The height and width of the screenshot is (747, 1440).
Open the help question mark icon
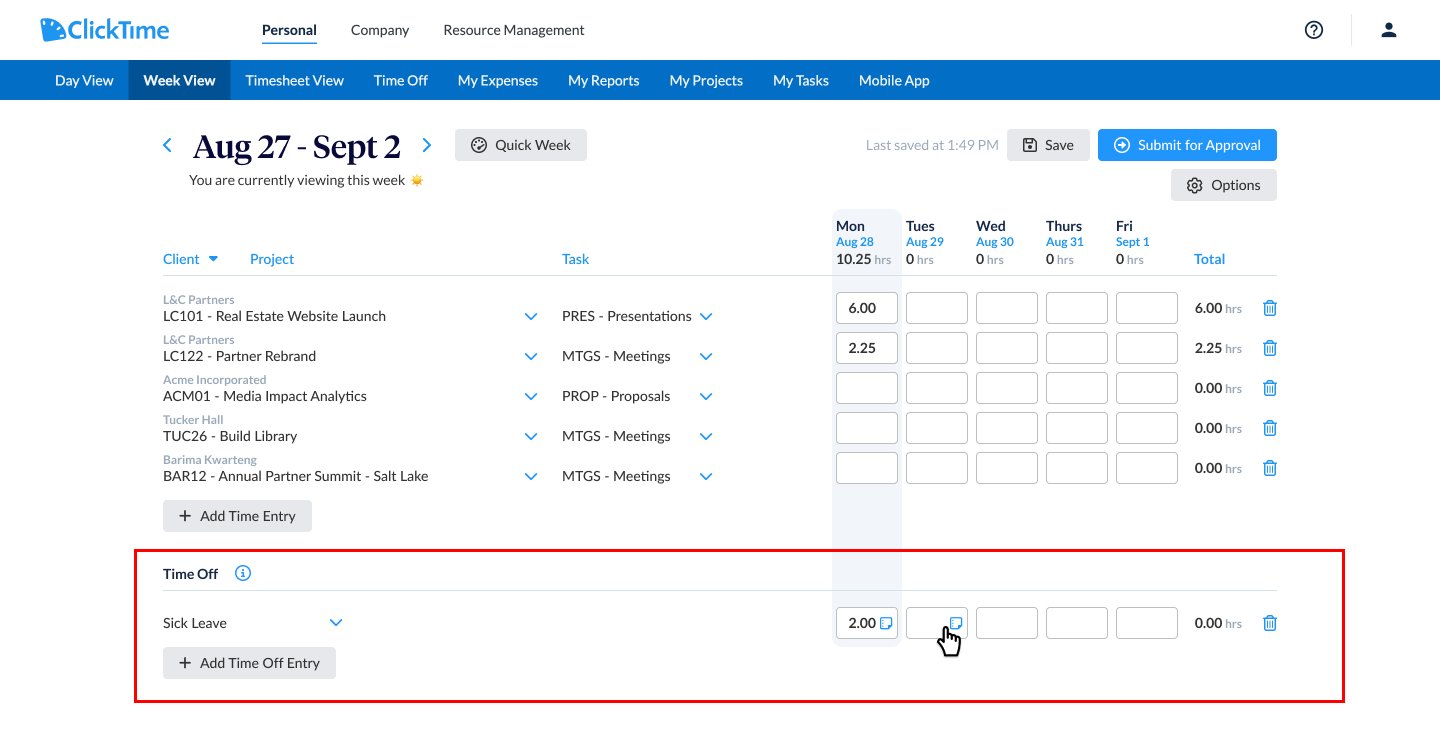1314,30
